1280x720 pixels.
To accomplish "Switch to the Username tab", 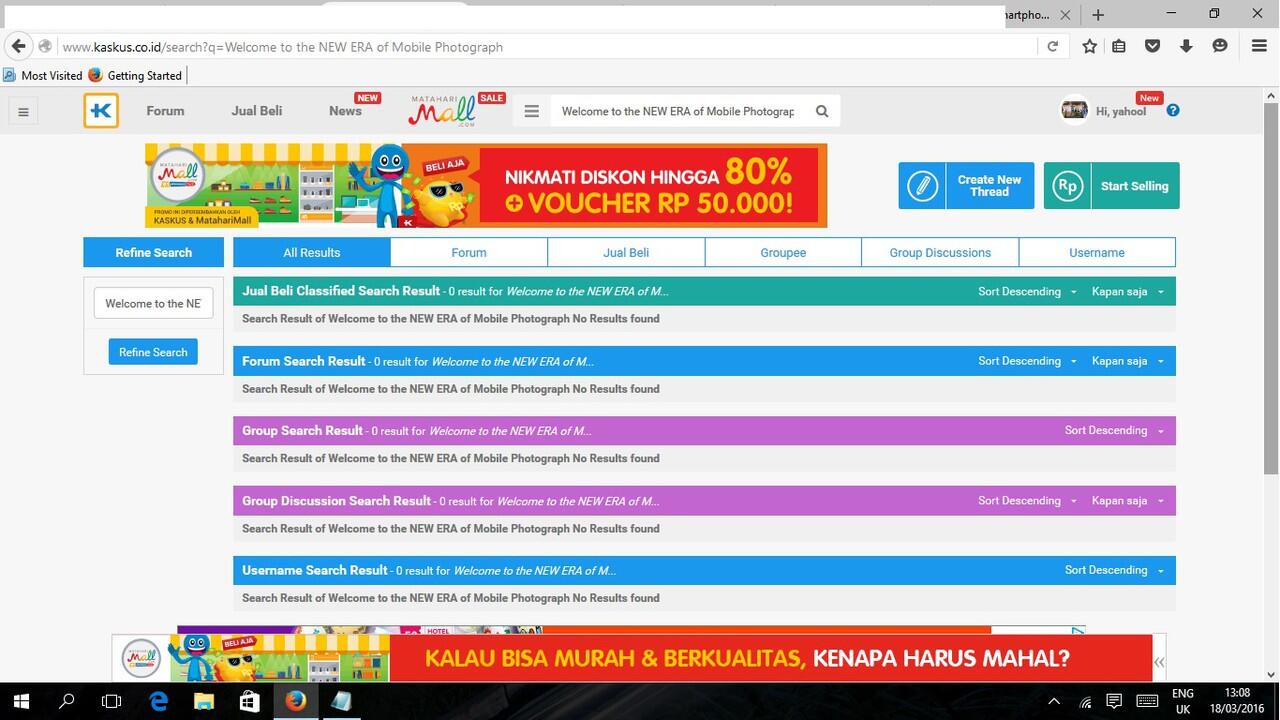I will [1097, 252].
